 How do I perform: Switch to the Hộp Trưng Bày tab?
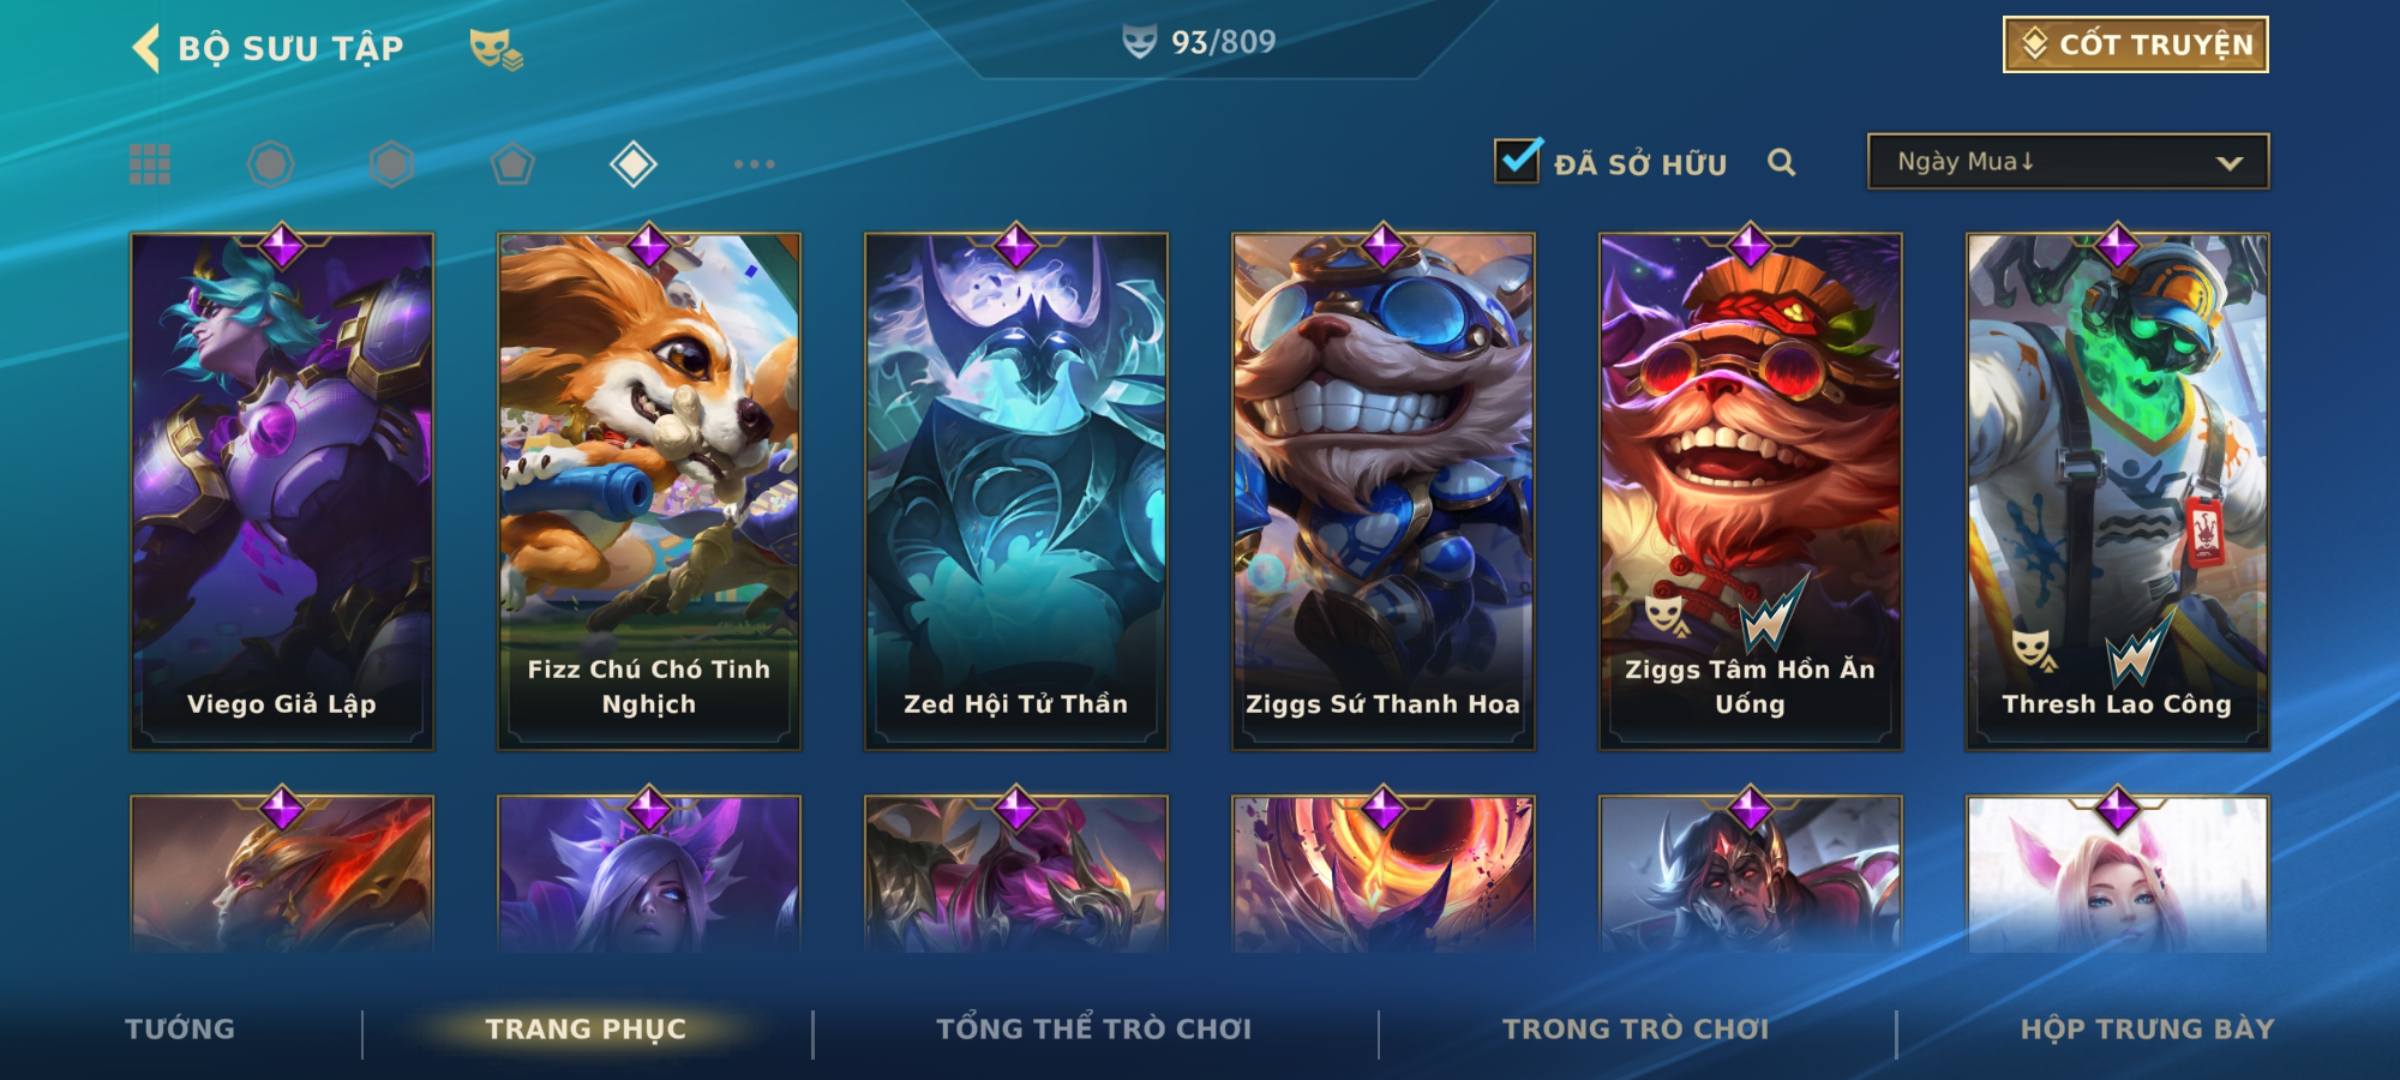coord(2147,1029)
